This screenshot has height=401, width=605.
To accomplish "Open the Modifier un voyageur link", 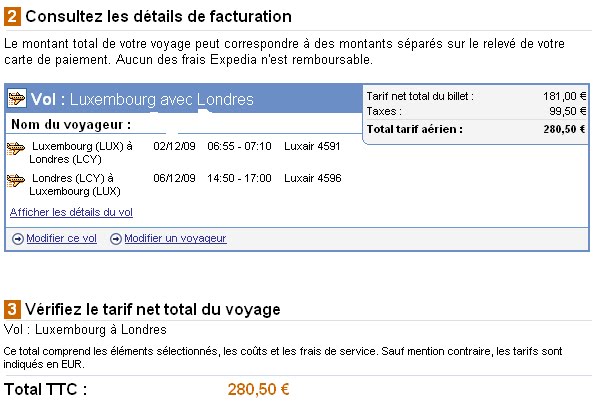I will coord(175,238).
